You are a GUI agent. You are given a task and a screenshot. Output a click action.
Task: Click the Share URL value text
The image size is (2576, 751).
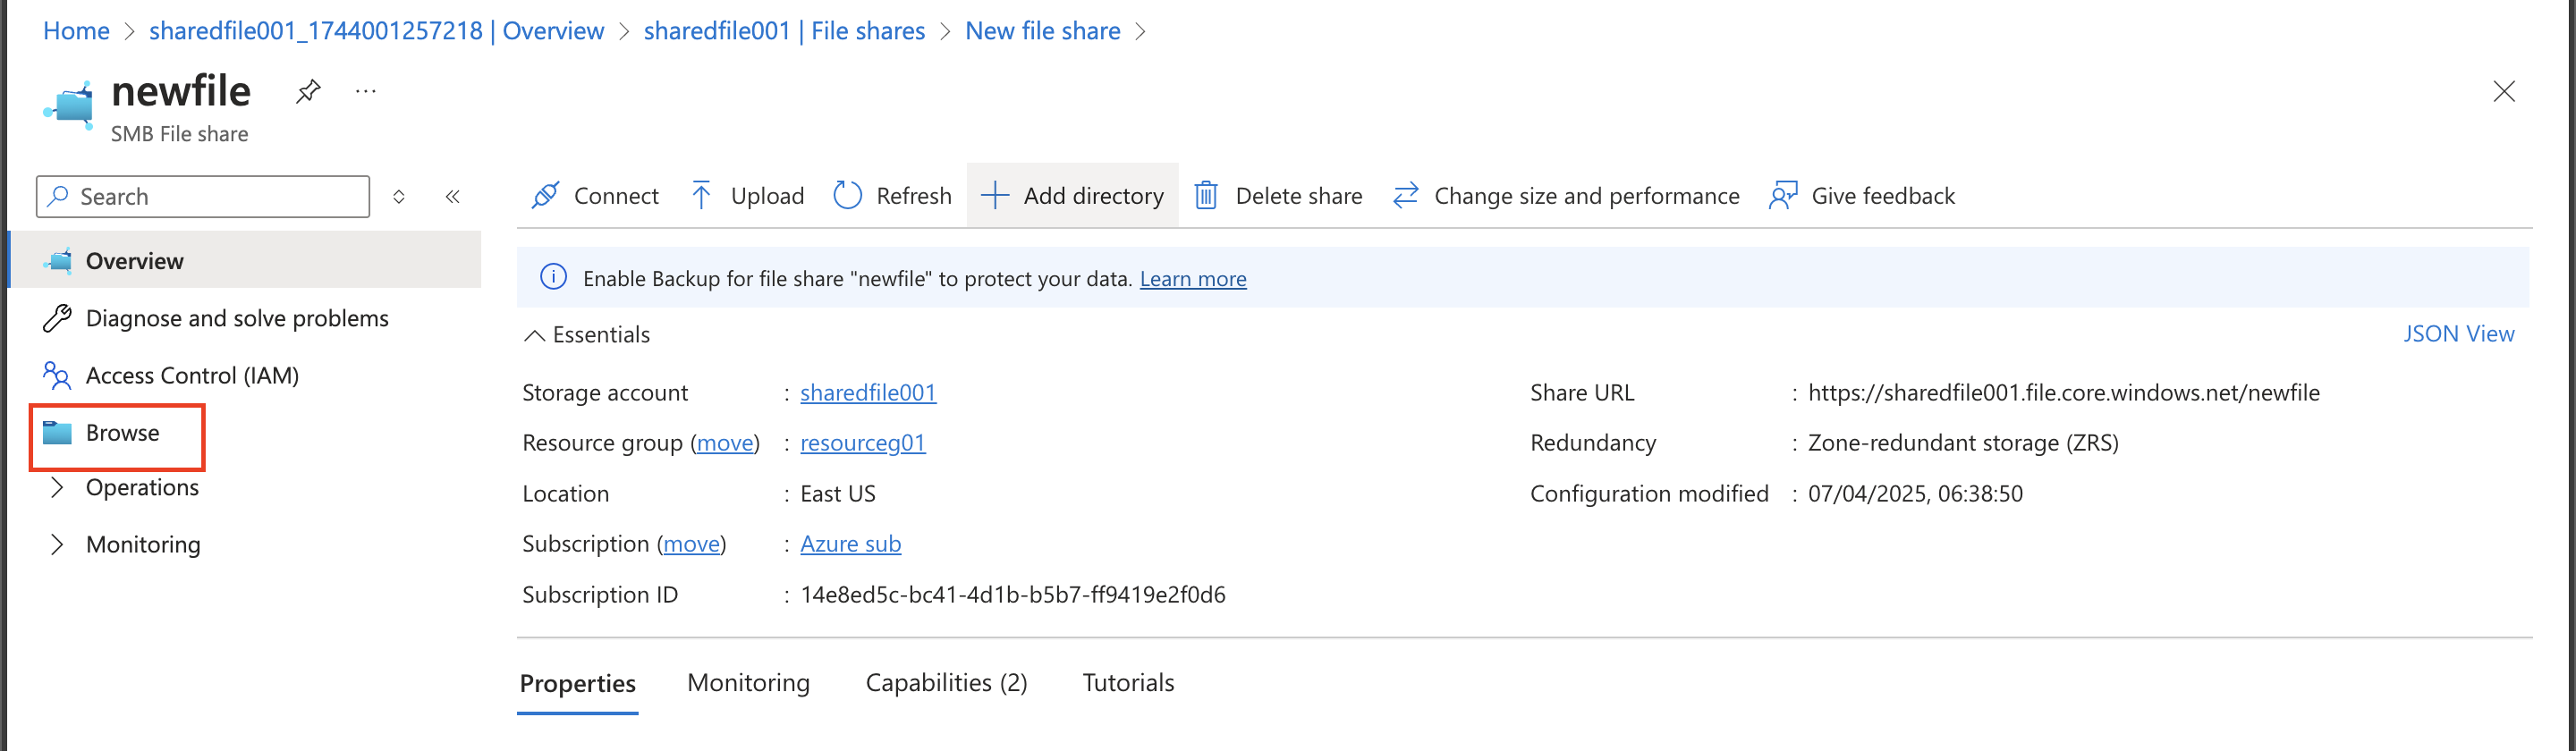coord(2064,392)
